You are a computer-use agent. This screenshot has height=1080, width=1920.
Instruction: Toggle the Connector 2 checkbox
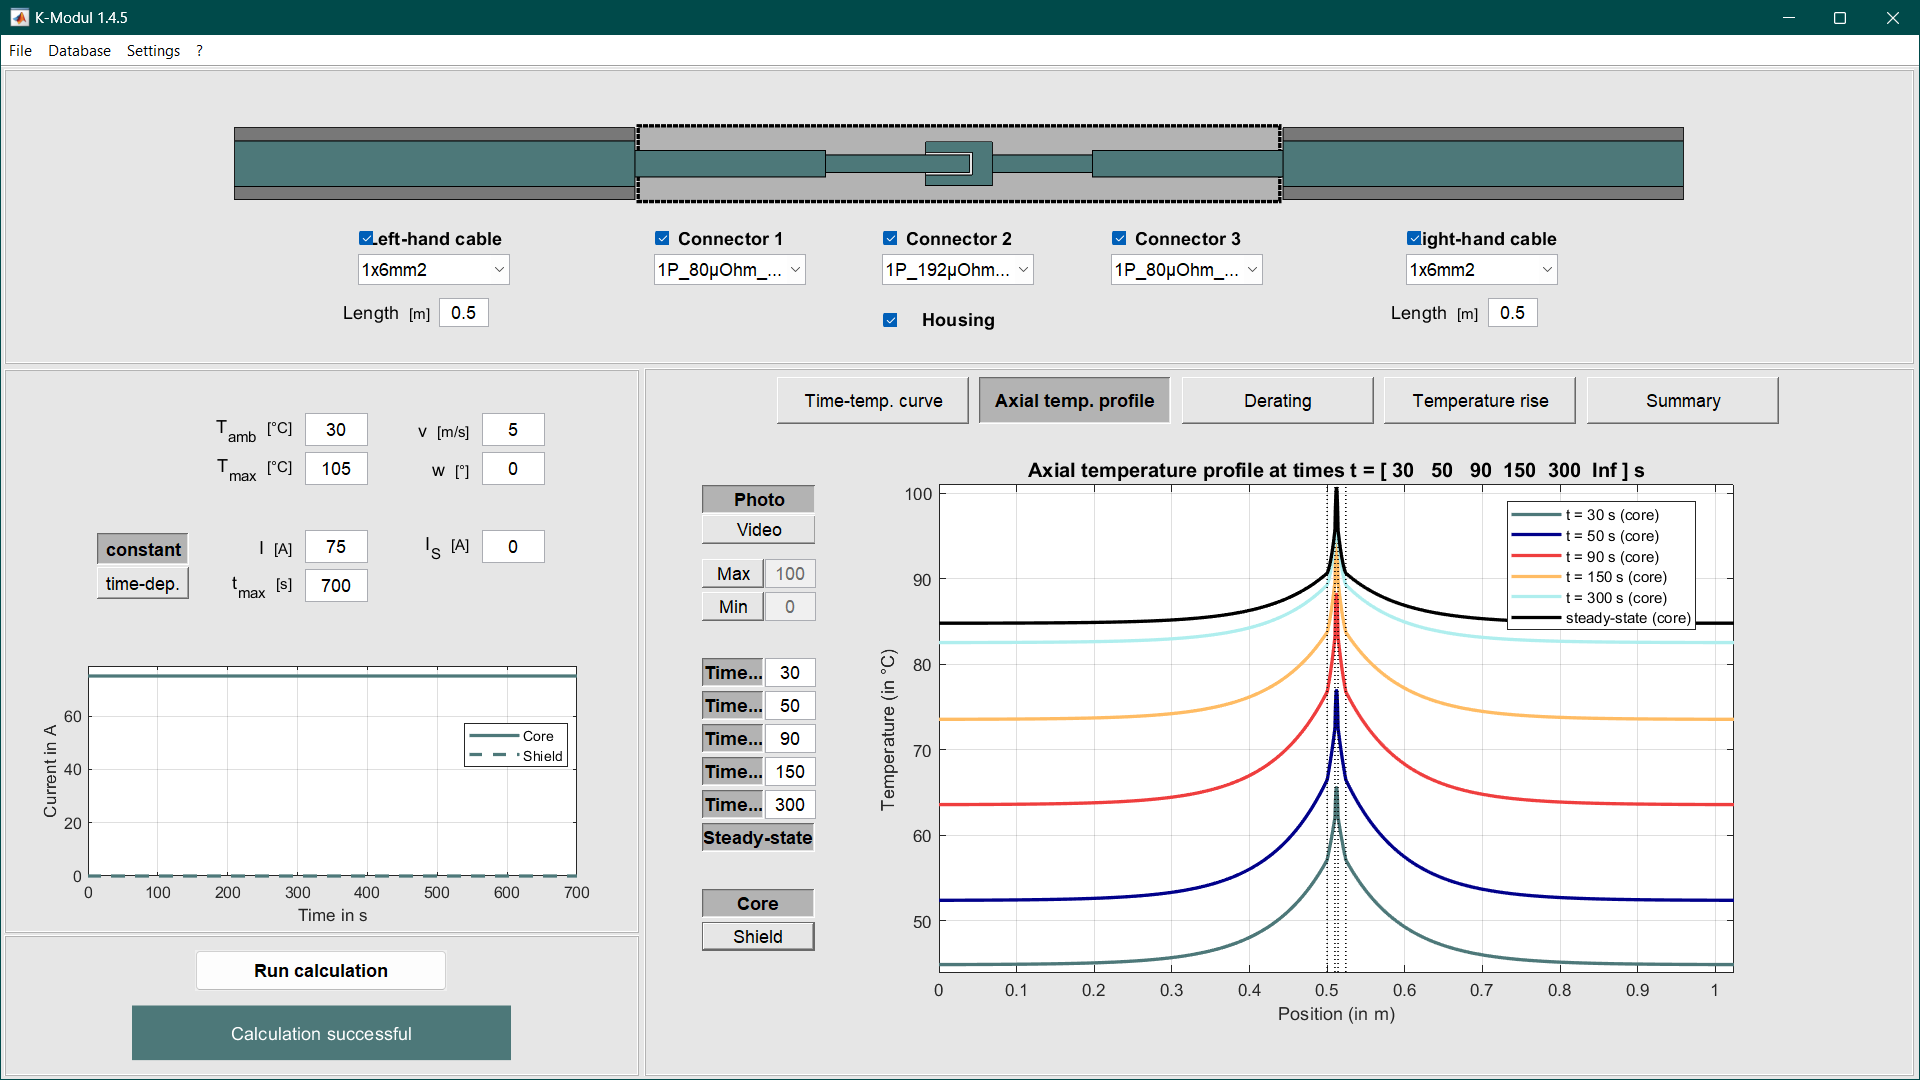click(890, 238)
